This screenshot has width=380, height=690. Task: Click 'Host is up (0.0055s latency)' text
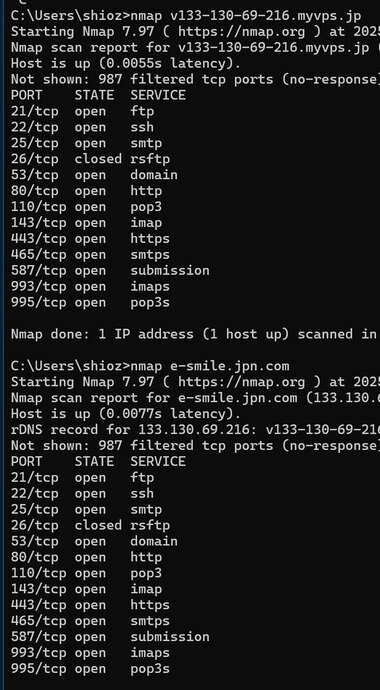point(126,63)
